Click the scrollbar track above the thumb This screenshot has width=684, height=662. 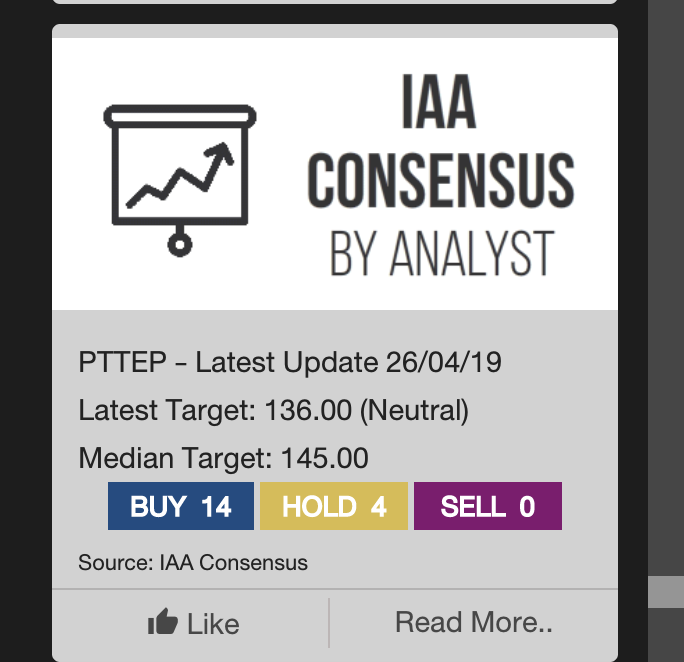click(x=666, y=300)
